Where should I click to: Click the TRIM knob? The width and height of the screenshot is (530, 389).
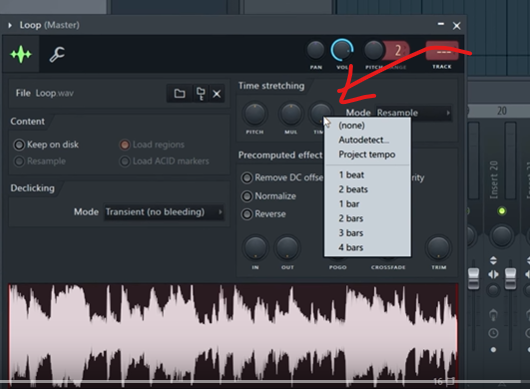tap(438, 248)
